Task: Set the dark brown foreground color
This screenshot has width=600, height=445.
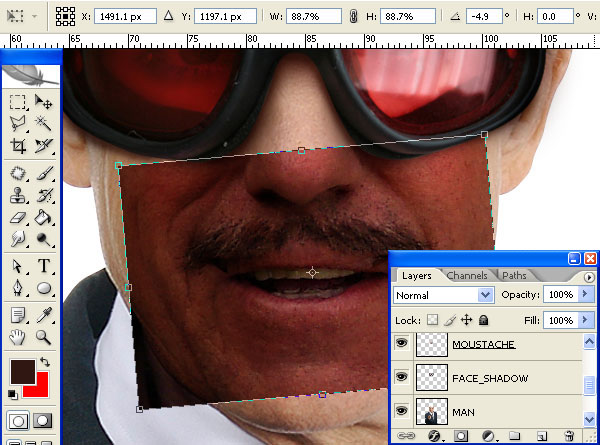Action: pyautogui.click(x=23, y=372)
